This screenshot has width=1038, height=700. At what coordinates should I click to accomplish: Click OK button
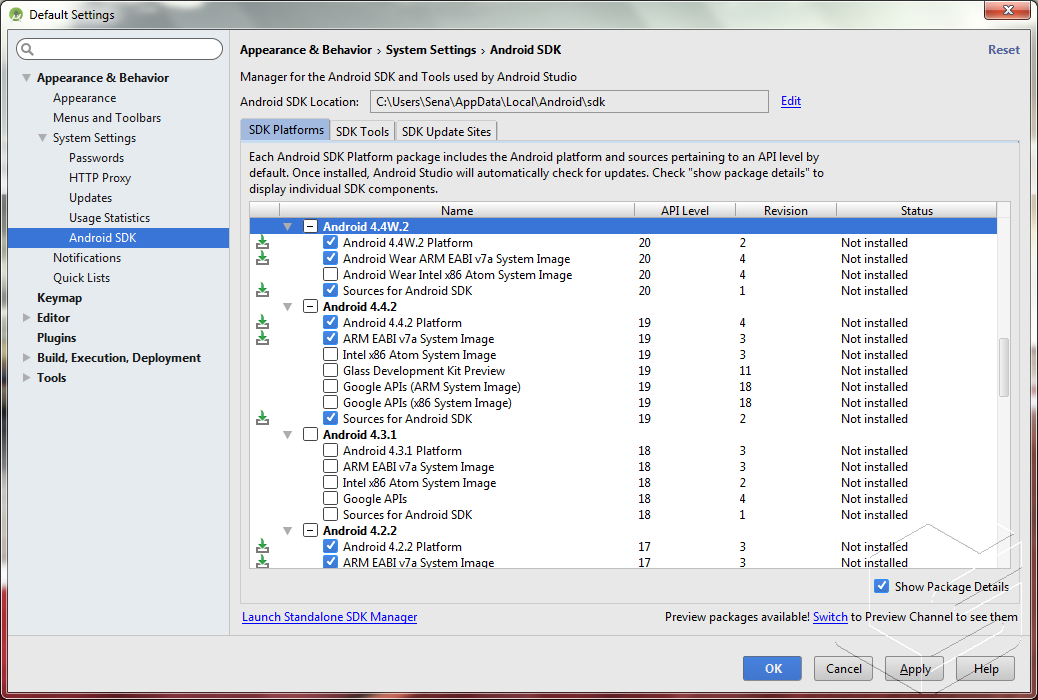coord(772,668)
